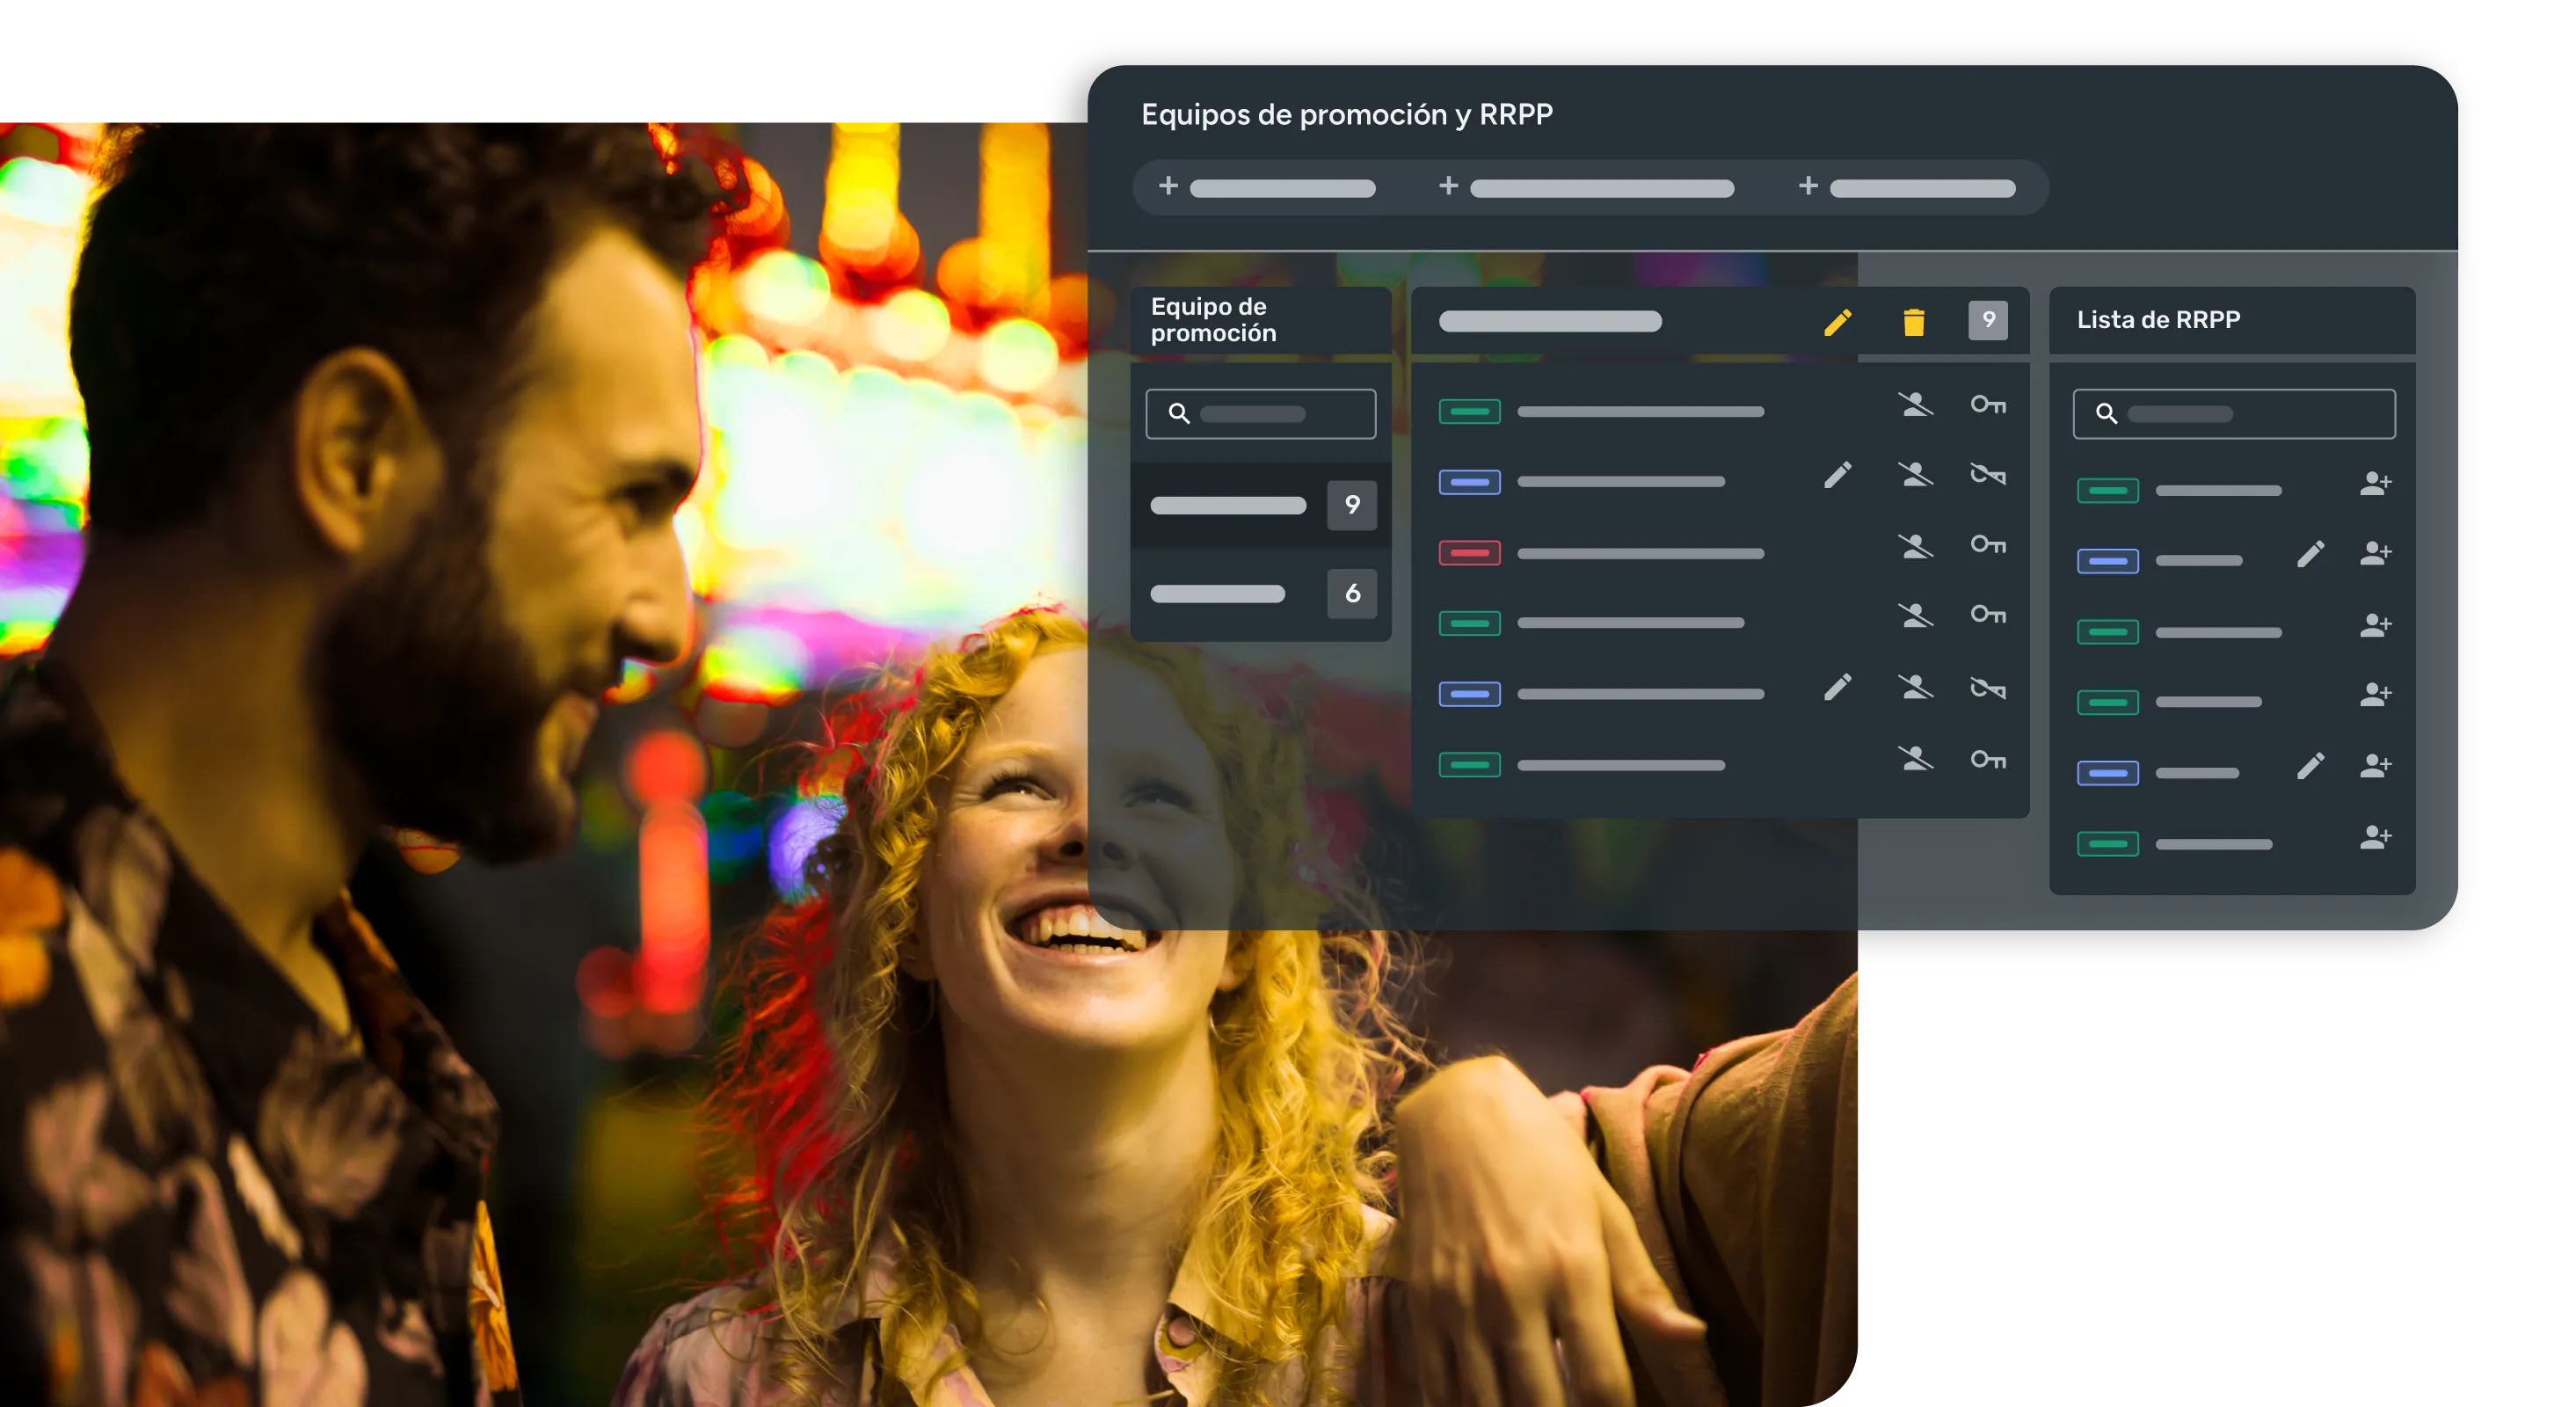Click crossed-out key on second blue row
This screenshot has width=2576, height=1407.
pyautogui.click(x=1987, y=688)
